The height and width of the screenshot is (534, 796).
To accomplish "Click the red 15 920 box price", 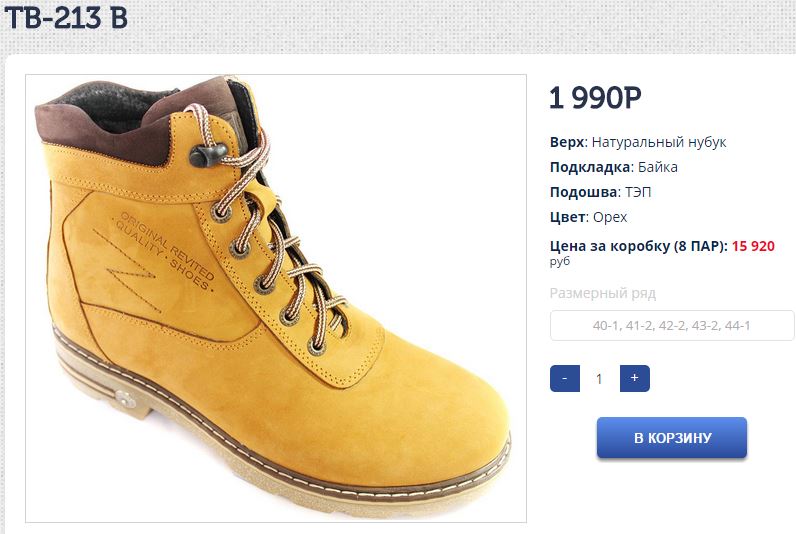I will click(x=753, y=246).
